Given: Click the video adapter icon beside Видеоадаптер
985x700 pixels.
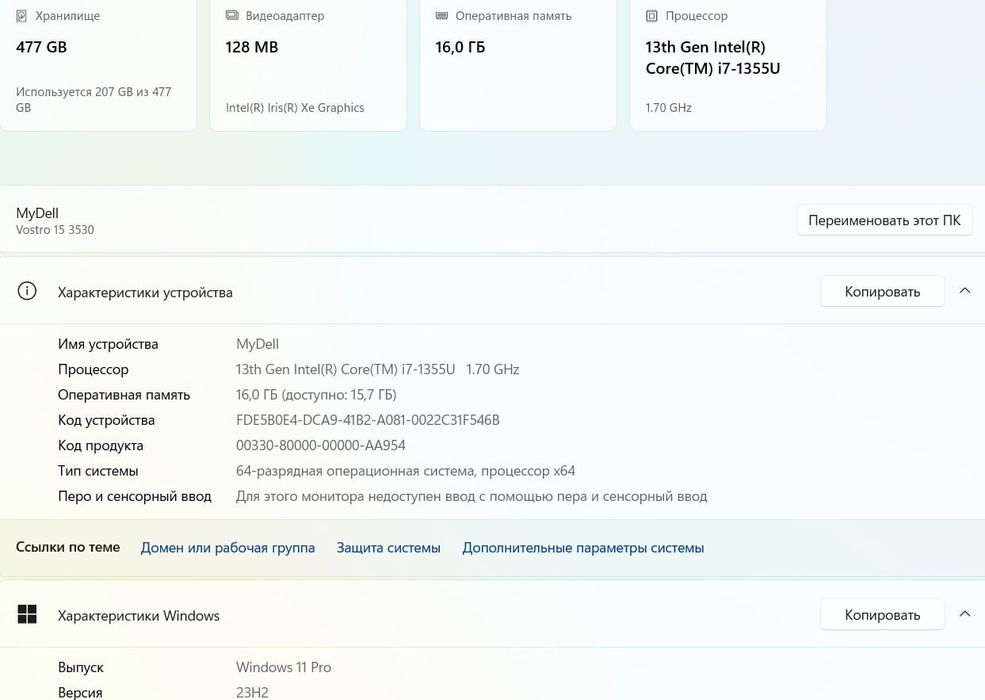Looking at the screenshot, I should click(232, 15).
